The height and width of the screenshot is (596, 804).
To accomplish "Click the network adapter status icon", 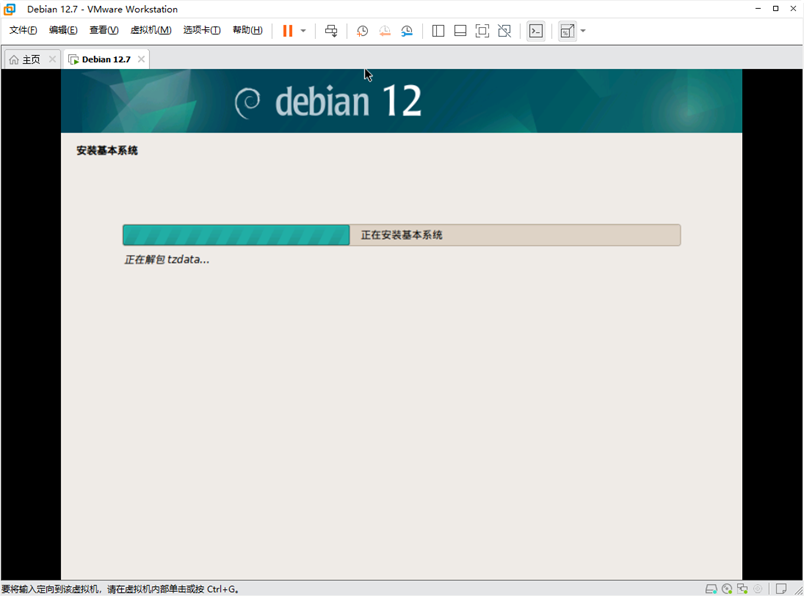I will coord(742,589).
